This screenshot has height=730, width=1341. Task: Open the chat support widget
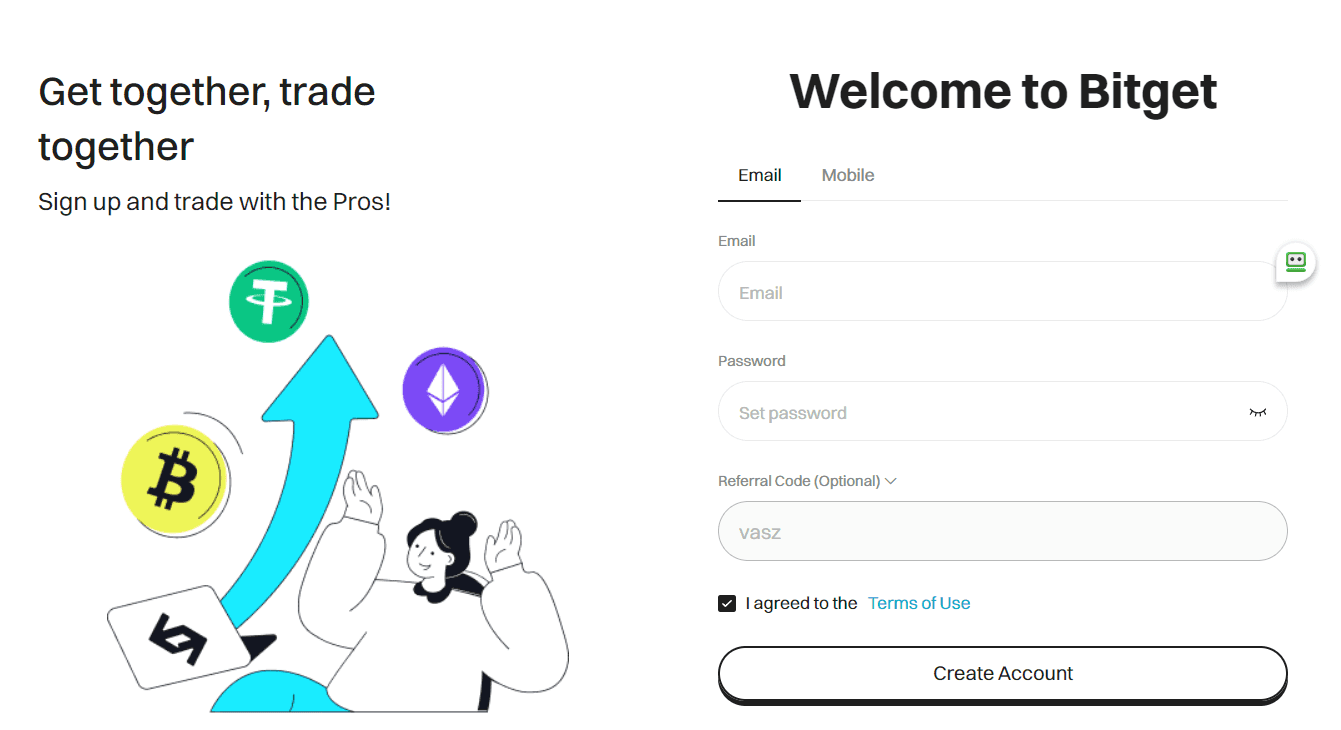coord(1295,262)
